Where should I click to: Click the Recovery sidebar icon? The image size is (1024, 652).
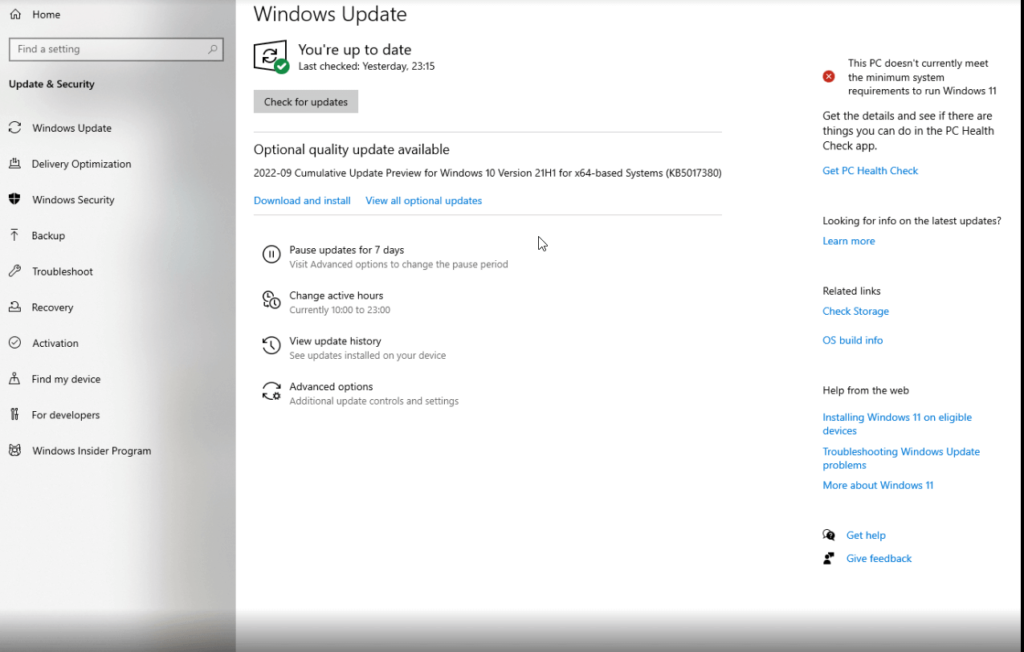[x=14, y=306]
